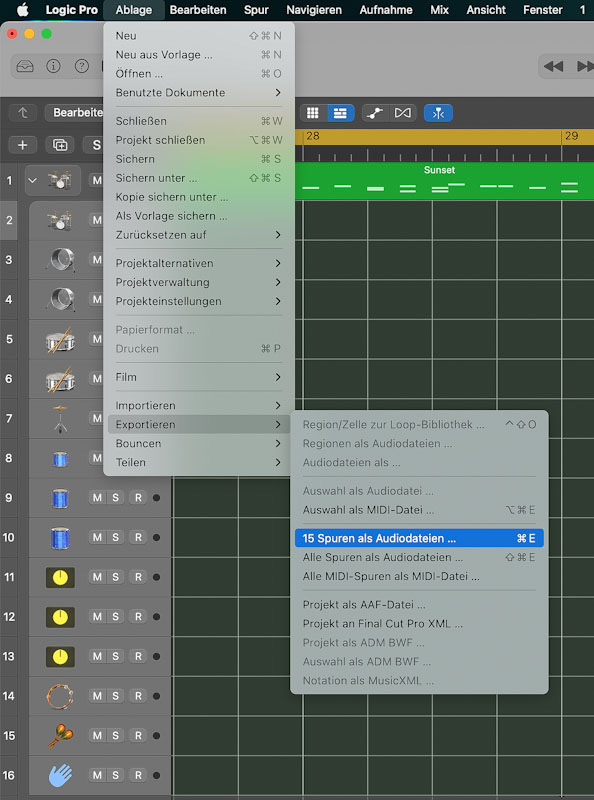
Task: Click bar 28 in the timeline ruler
Action: coord(313,136)
